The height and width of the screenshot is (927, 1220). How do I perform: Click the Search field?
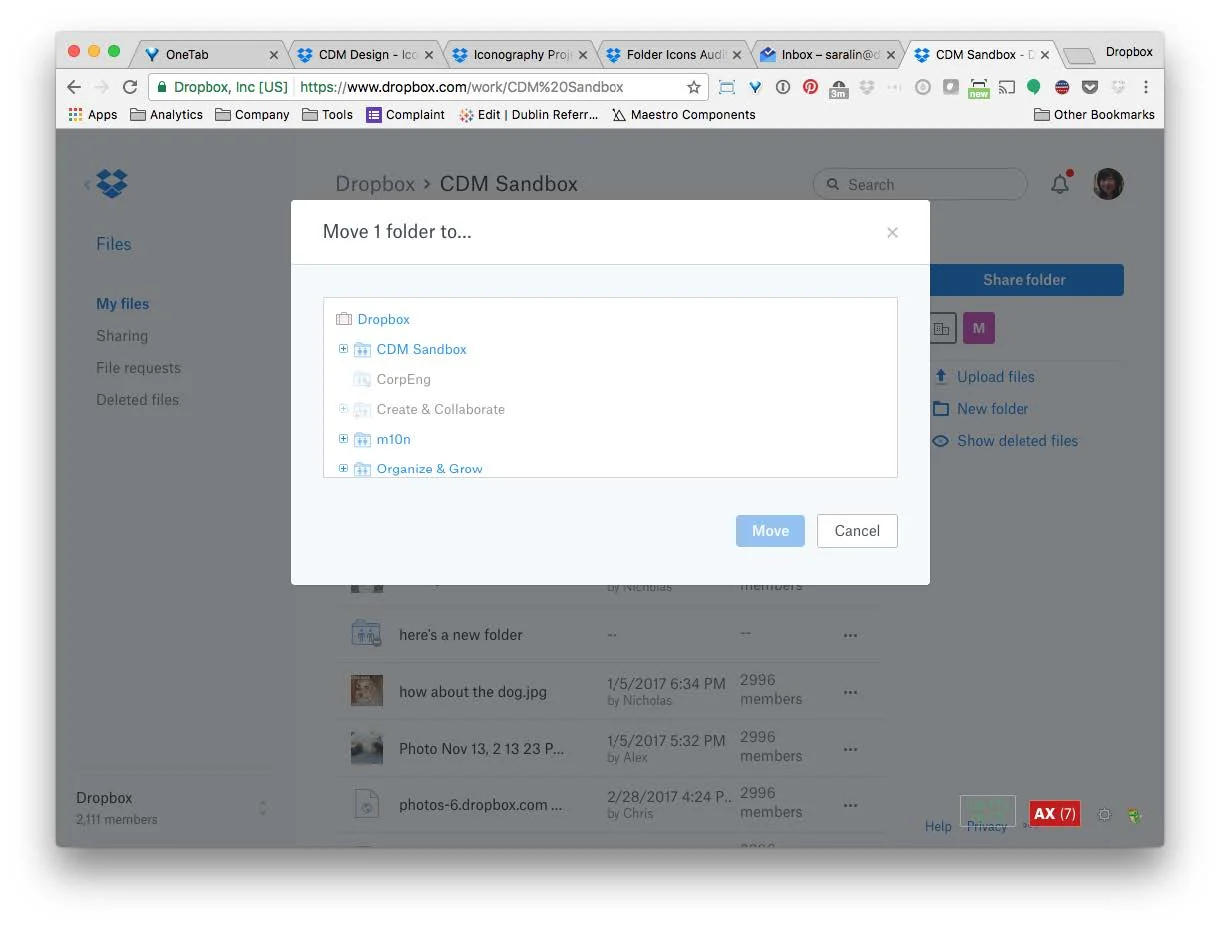[920, 184]
